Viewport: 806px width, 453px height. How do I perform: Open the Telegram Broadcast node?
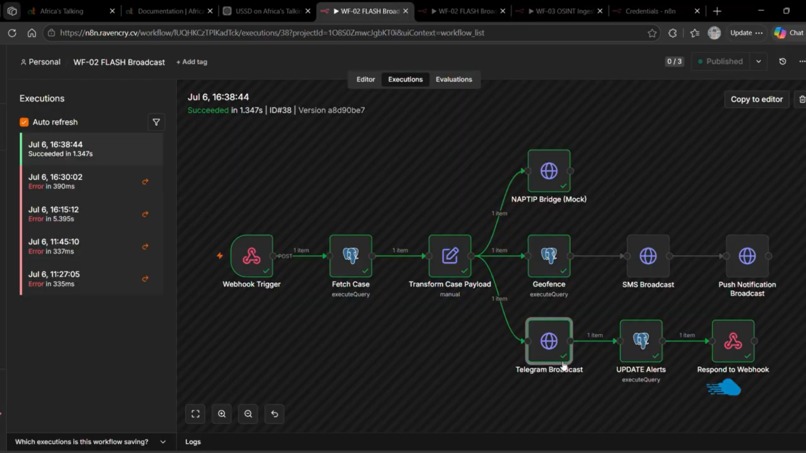click(548, 341)
